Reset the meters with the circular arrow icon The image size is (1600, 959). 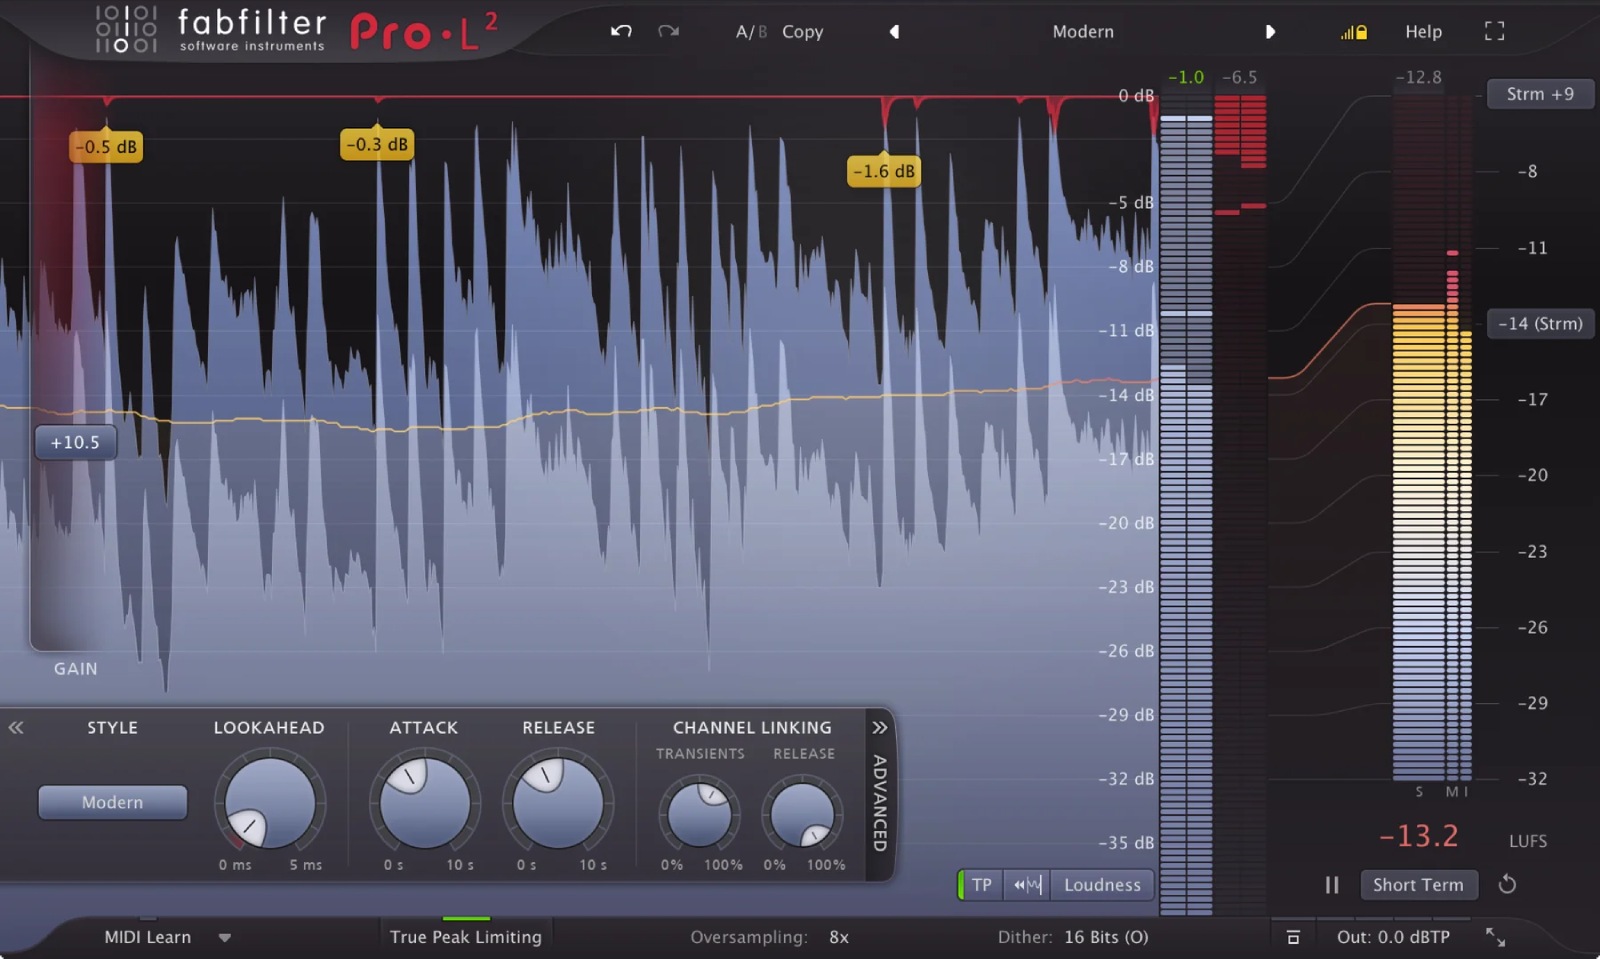[x=1508, y=884]
